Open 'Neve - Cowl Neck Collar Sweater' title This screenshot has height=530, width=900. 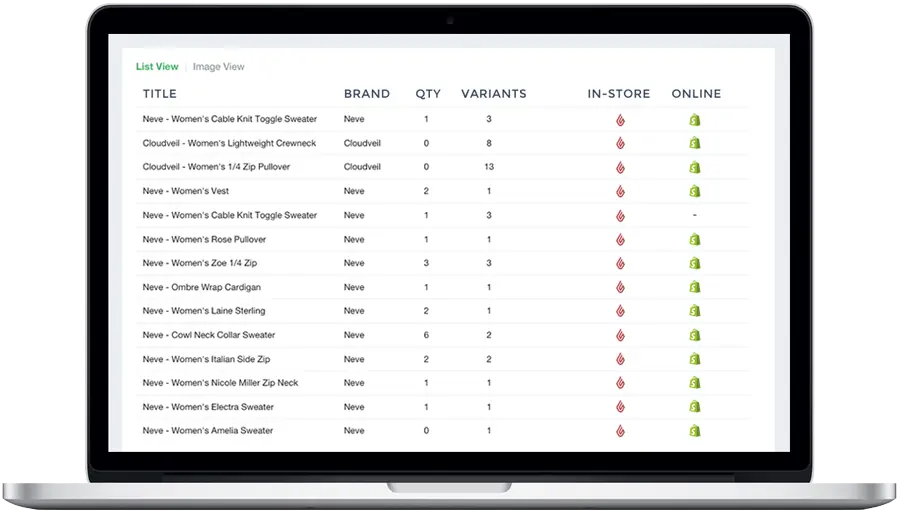tap(209, 335)
